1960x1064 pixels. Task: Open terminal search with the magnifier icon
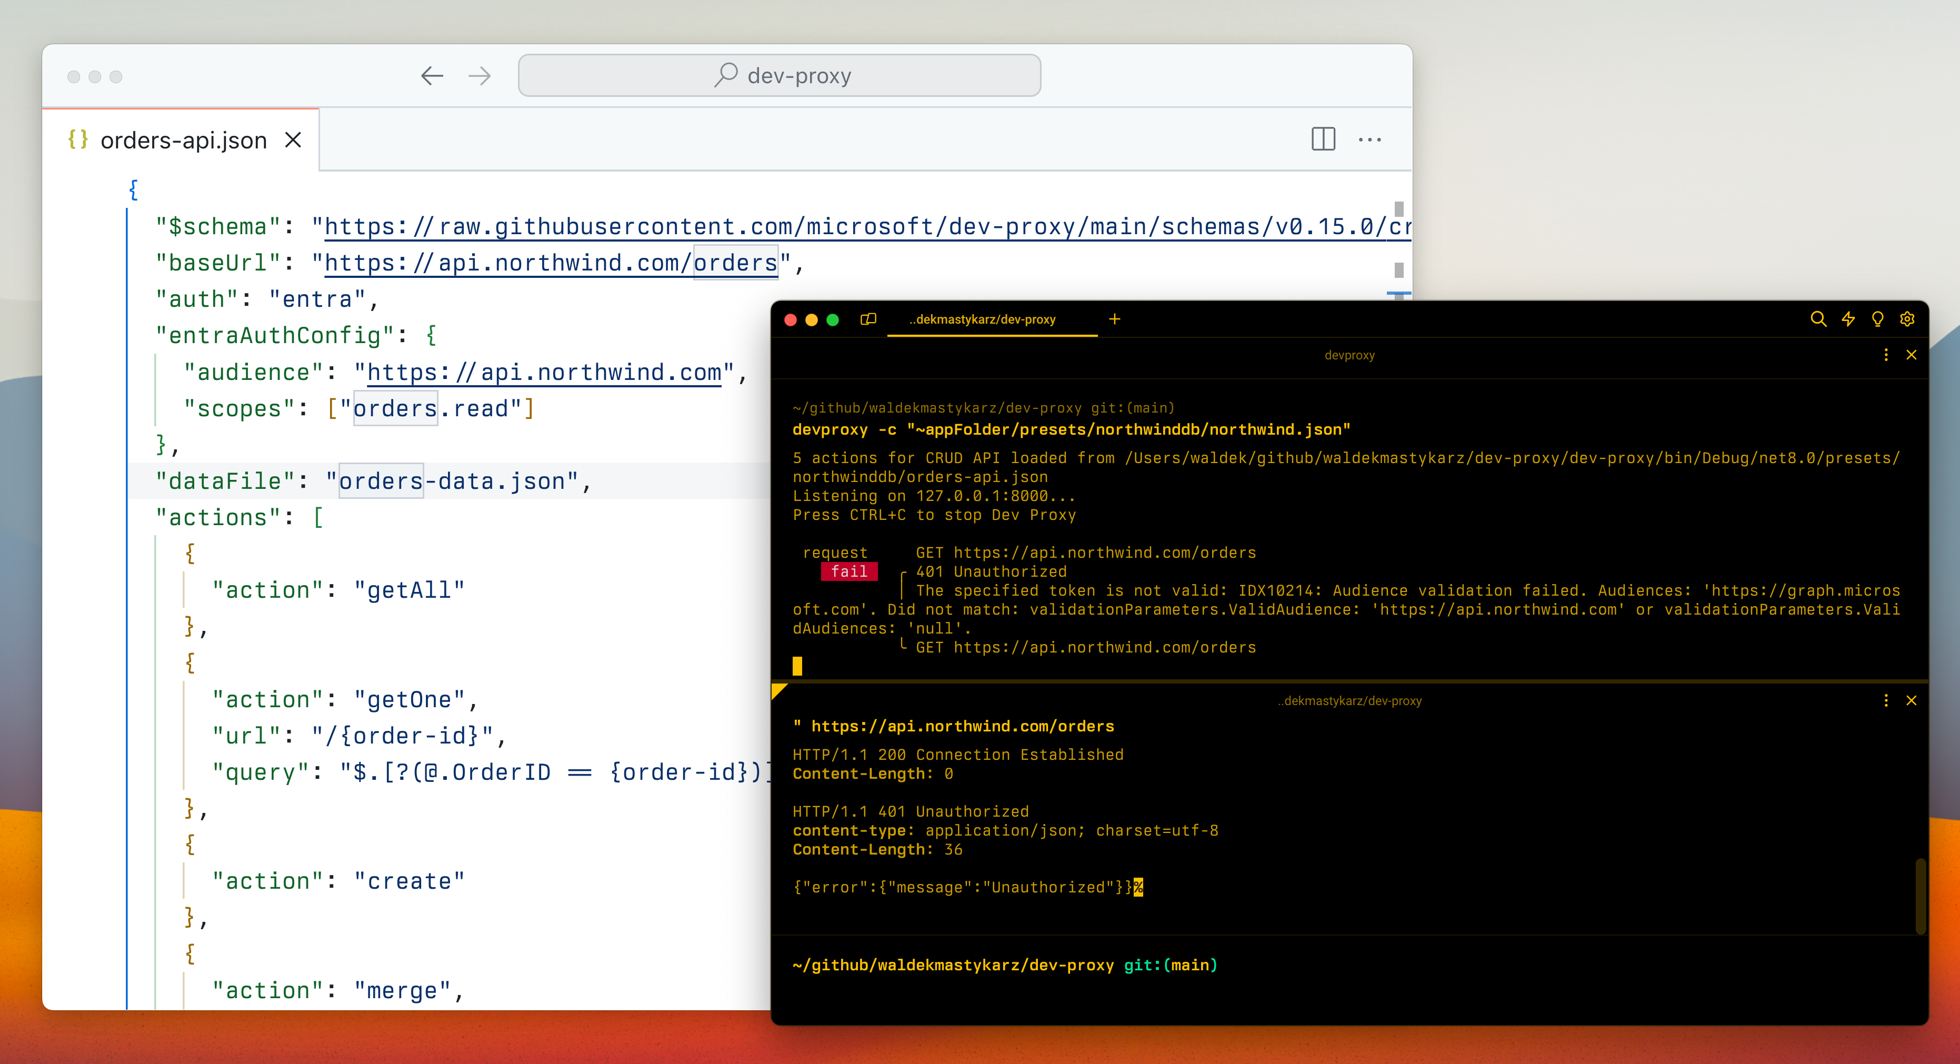(x=1818, y=319)
